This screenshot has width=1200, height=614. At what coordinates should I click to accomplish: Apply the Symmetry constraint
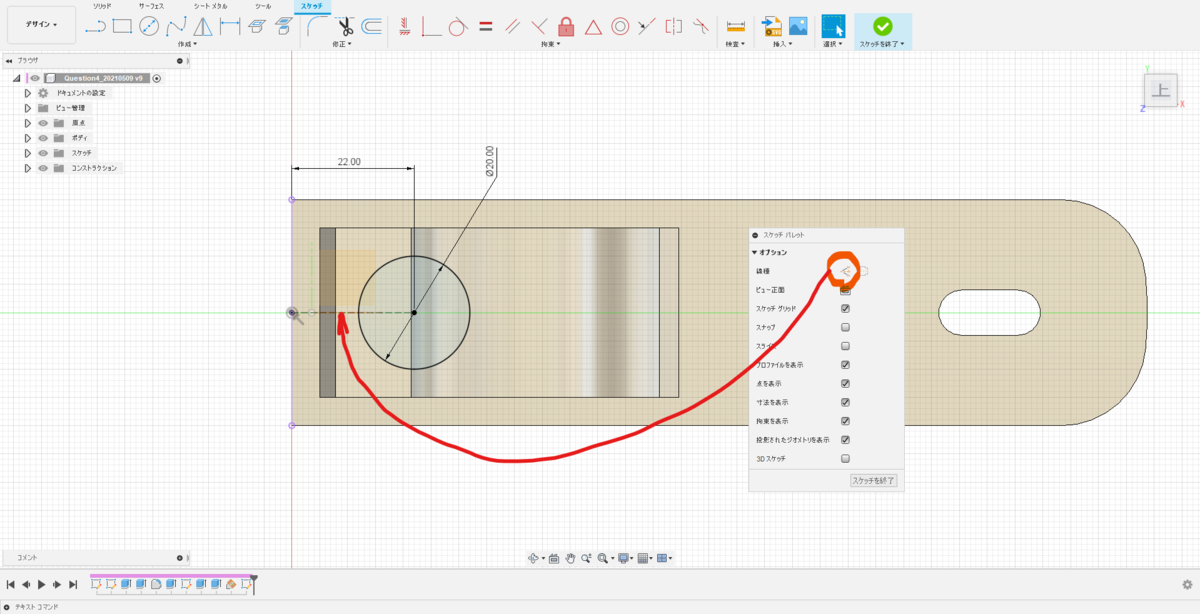tap(674, 26)
